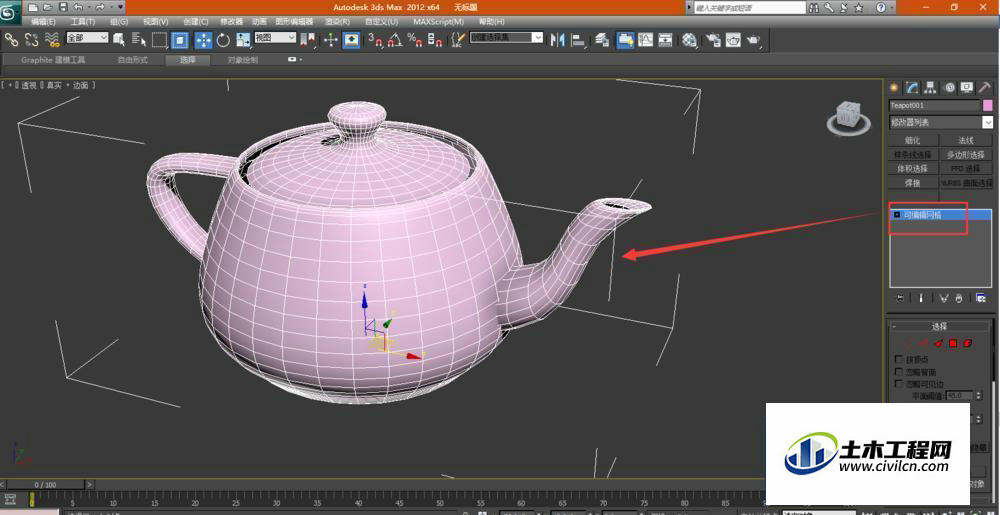Open reference coordinate system dropdown 视图
The image size is (1000, 515).
click(x=276, y=38)
